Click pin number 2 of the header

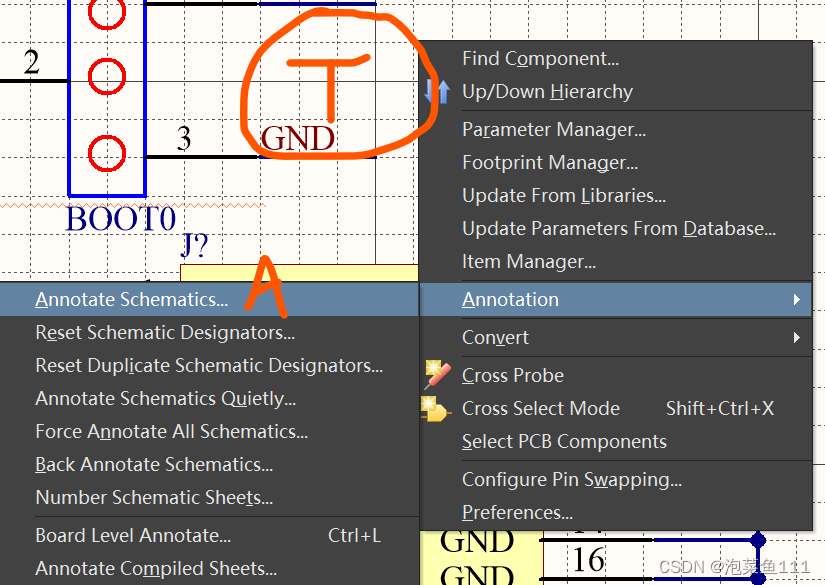point(32,62)
